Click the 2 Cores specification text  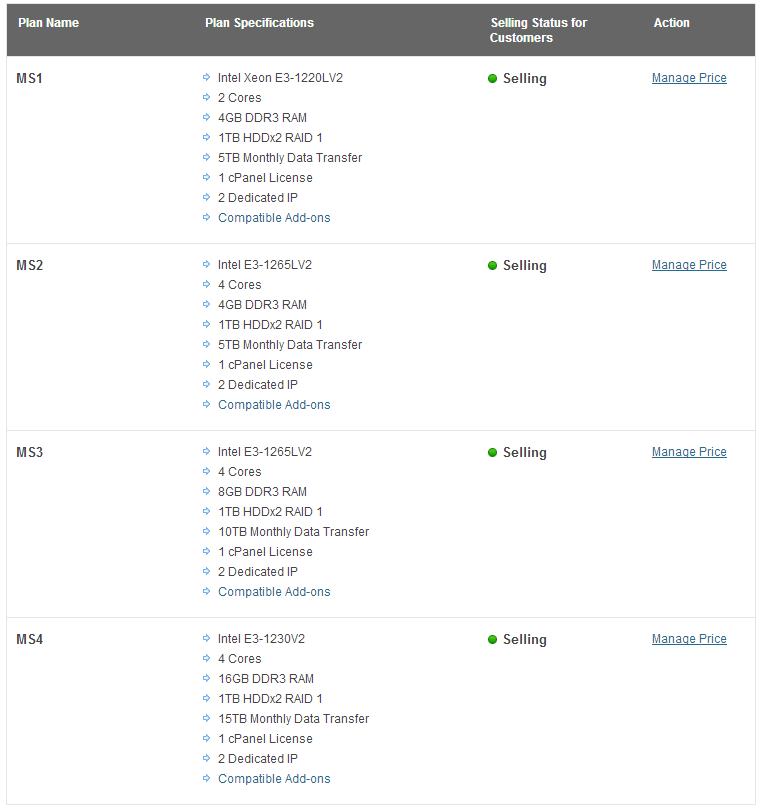[x=239, y=98]
